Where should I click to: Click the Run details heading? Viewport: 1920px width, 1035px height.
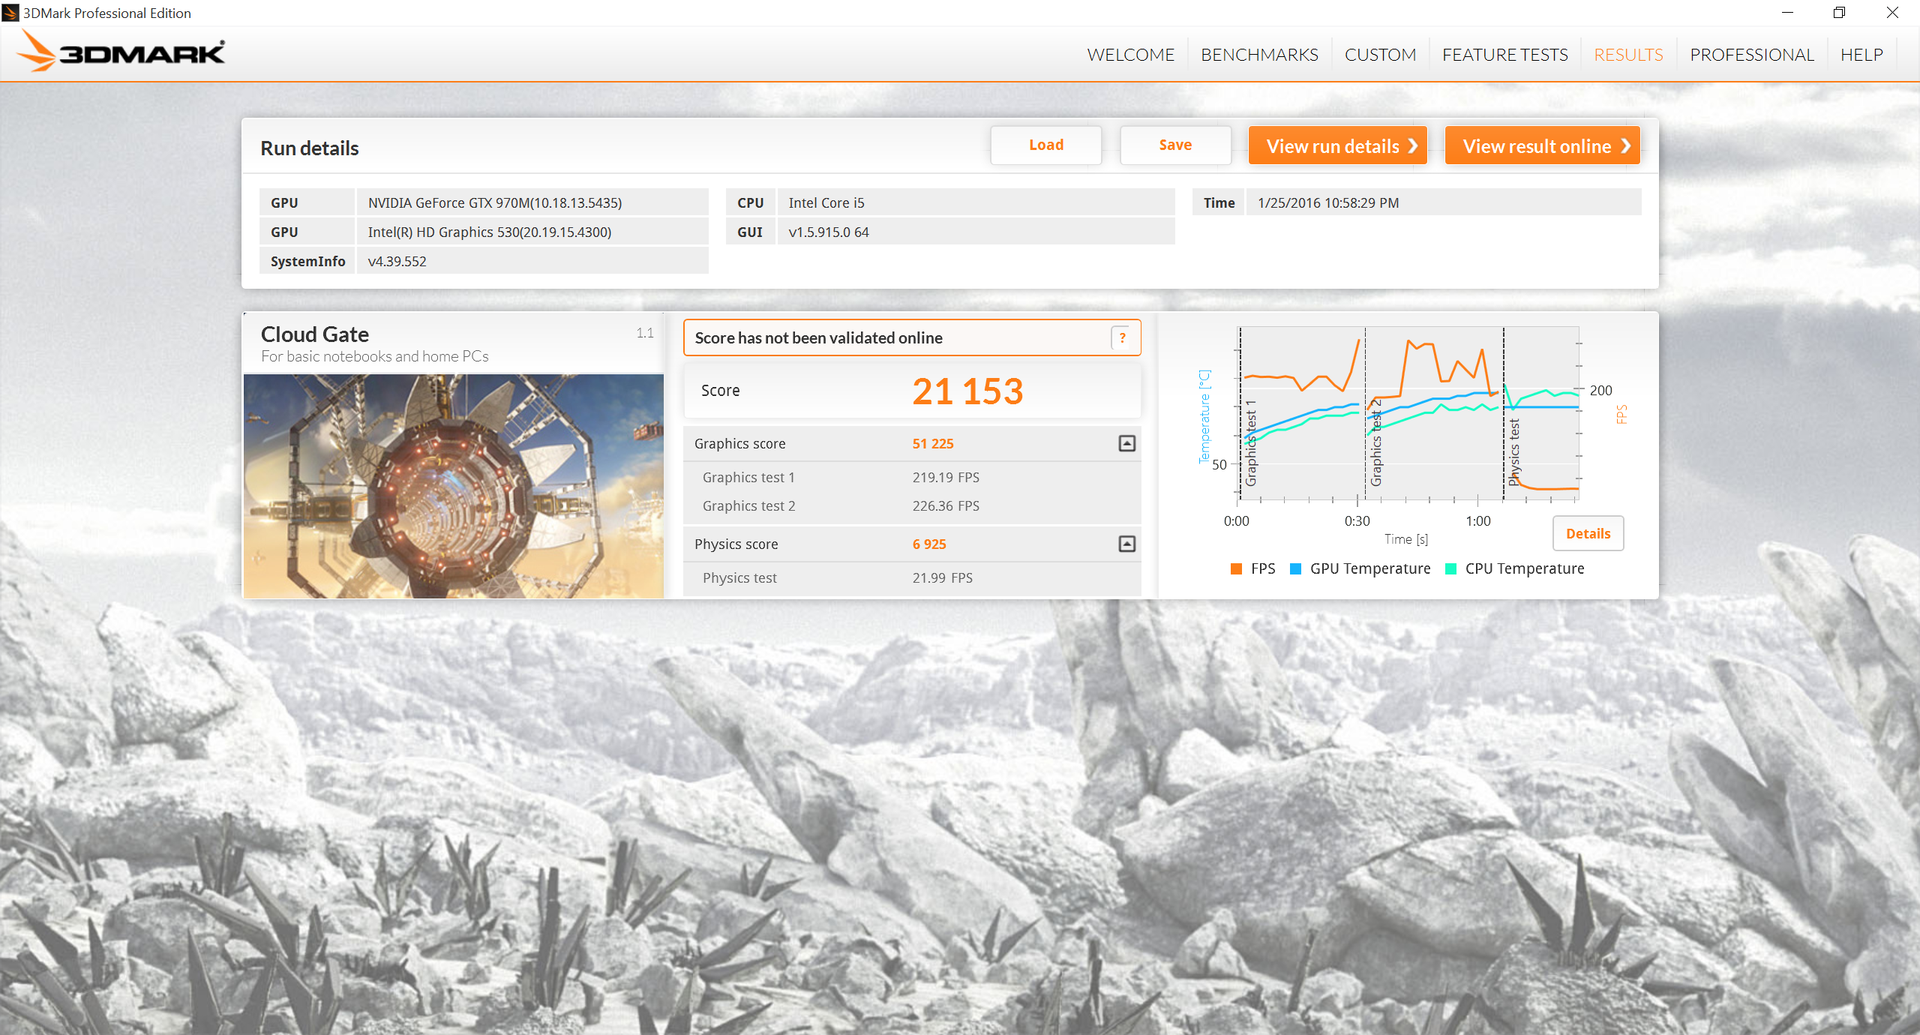click(309, 148)
